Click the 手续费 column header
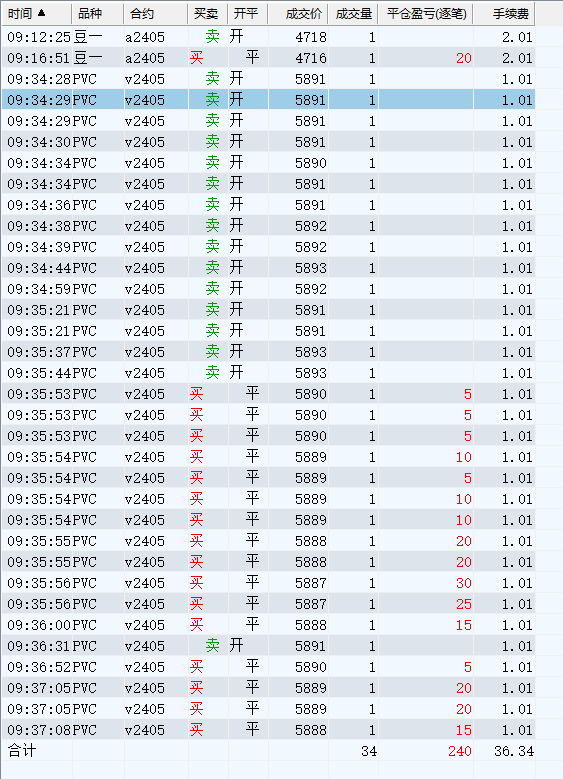563x779 pixels. (504, 14)
